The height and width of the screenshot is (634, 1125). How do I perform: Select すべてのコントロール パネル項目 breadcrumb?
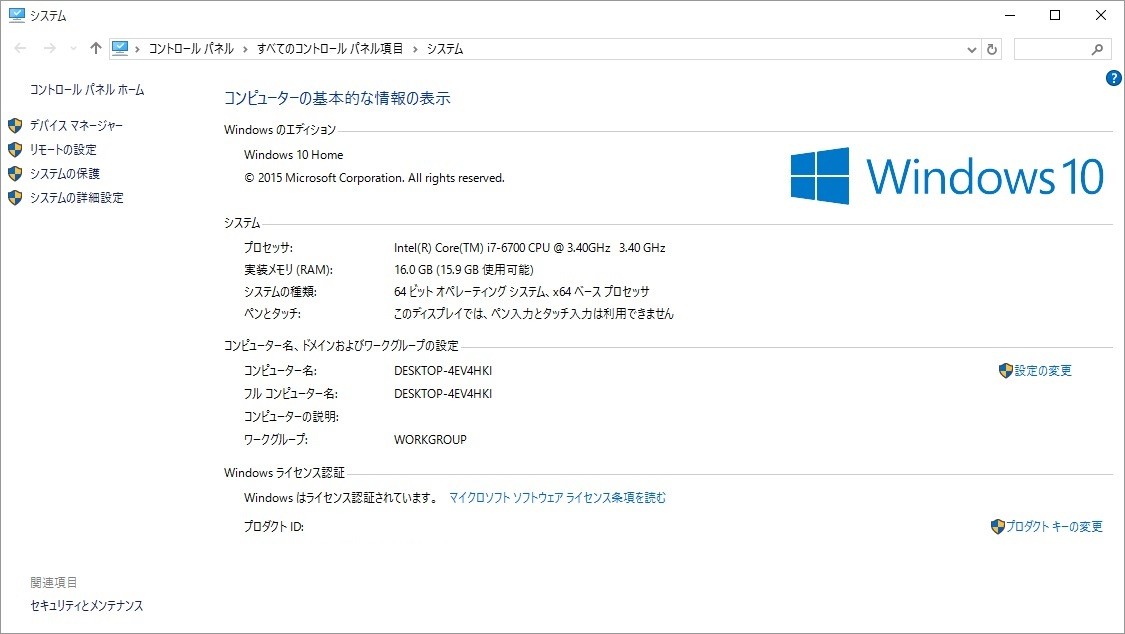[x=330, y=49]
